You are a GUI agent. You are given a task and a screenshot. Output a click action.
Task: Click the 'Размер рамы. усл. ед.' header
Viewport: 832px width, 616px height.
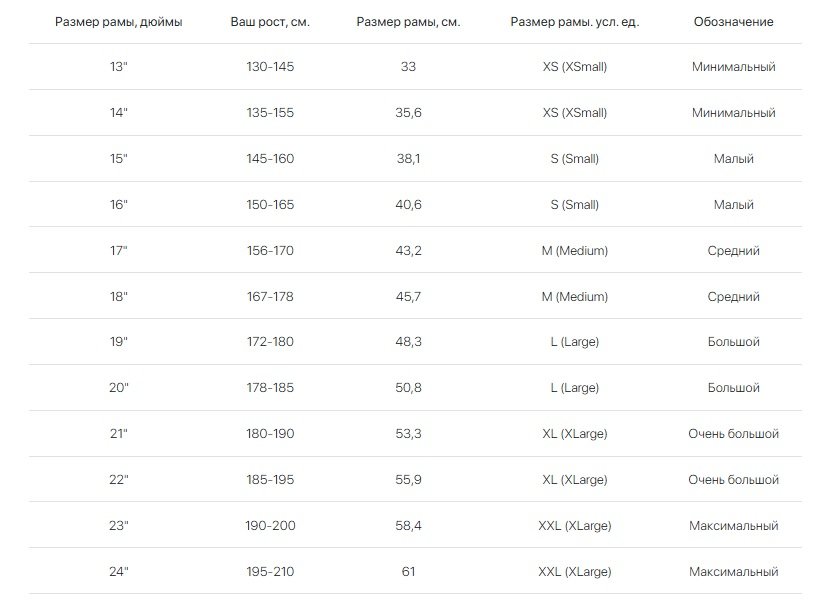click(575, 22)
